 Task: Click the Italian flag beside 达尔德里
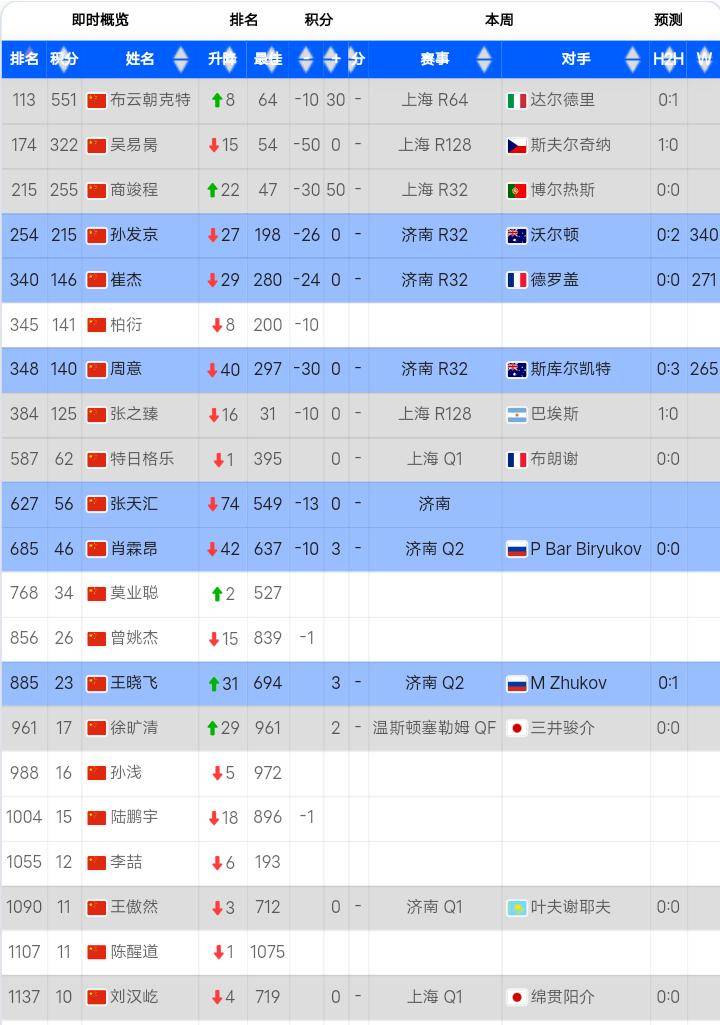click(x=516, y=100)
